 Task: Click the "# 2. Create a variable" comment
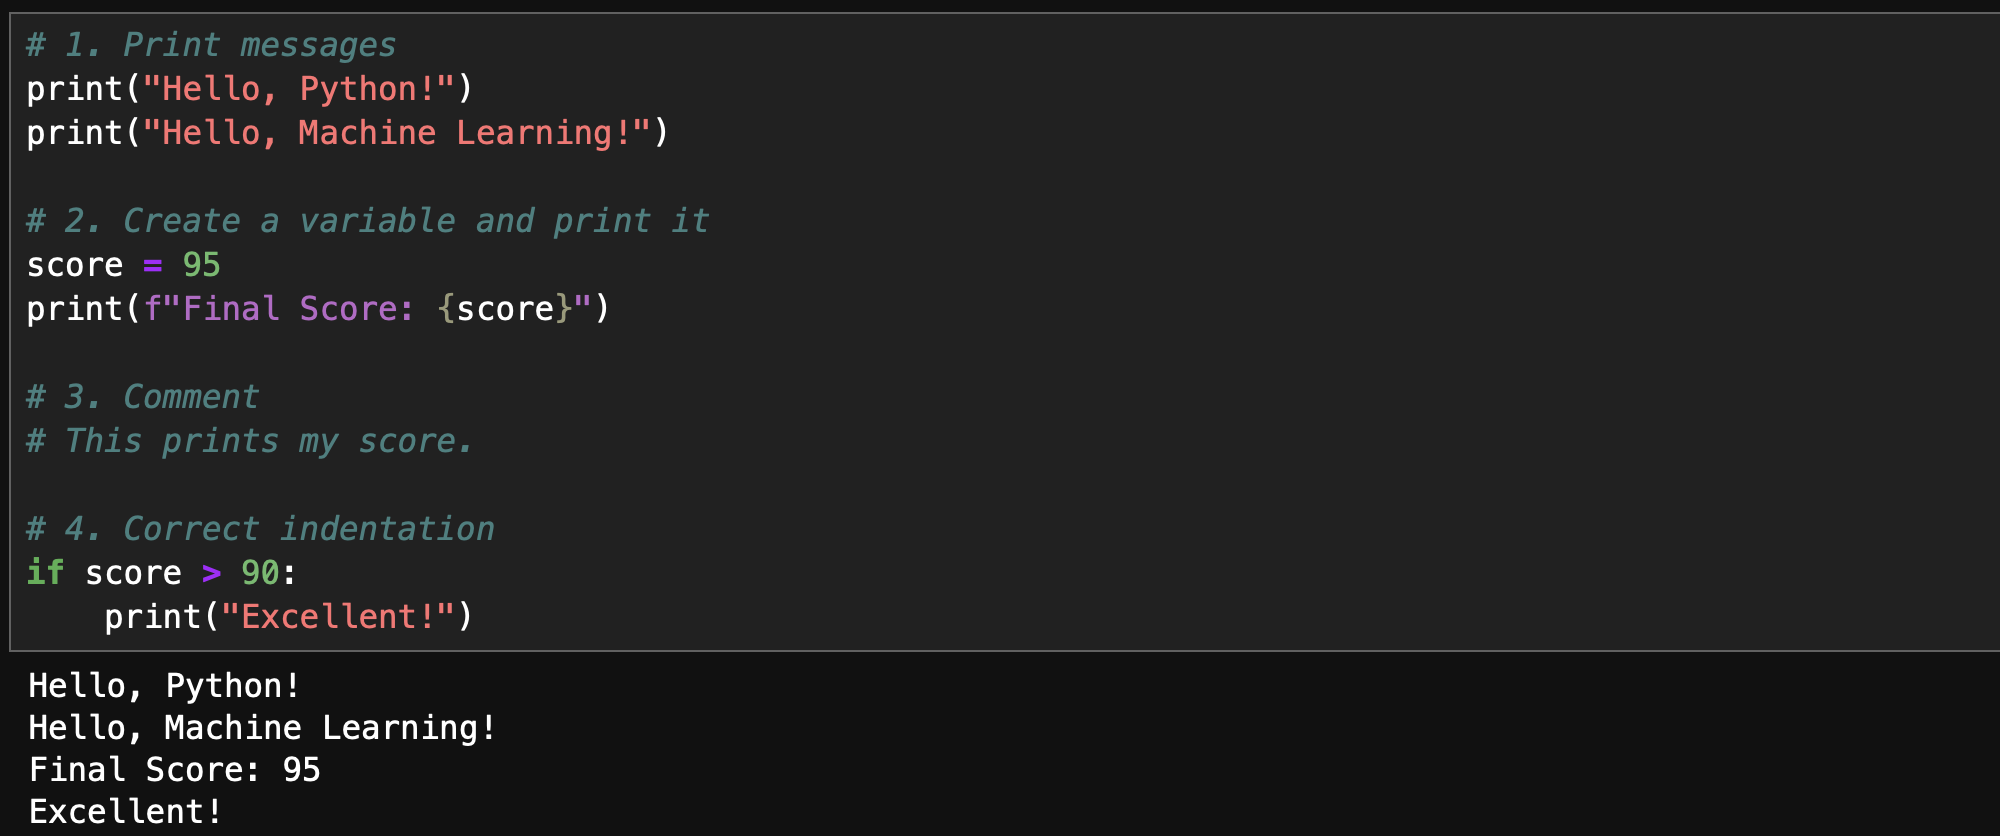tap(367, 221)
